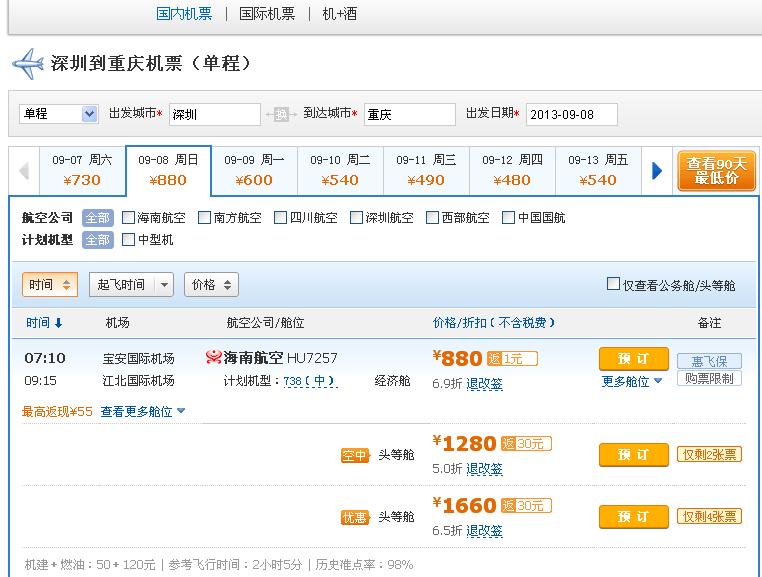Click 返30元 rebate badge next to ¥1660
Screen dimensions: 762x577
click(526, 506)
